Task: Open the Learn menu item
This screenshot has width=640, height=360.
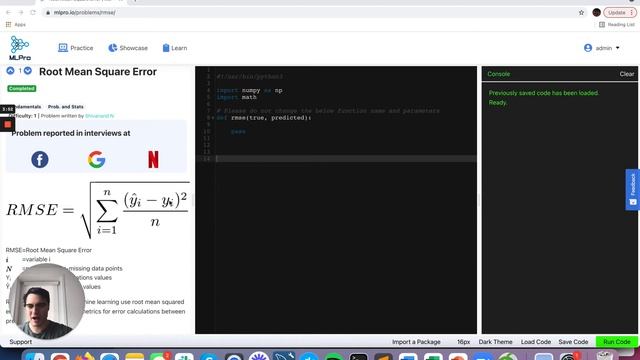Action: click(175, 48)
